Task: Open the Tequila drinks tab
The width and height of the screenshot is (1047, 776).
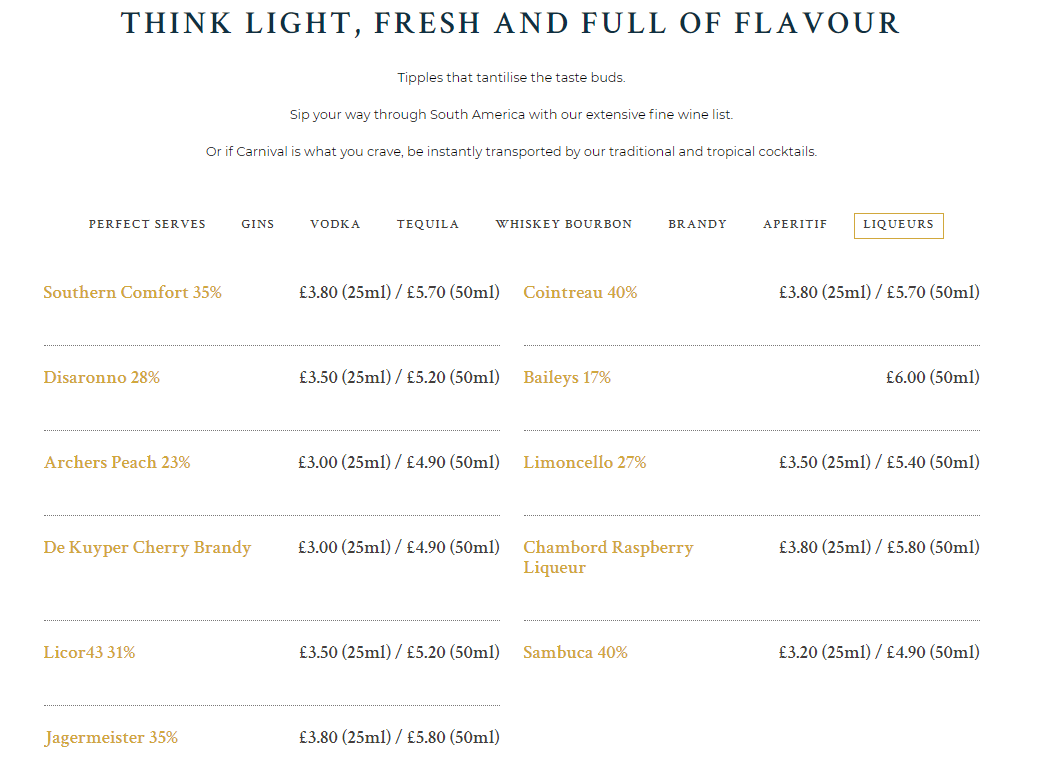Action: point(428,224)
